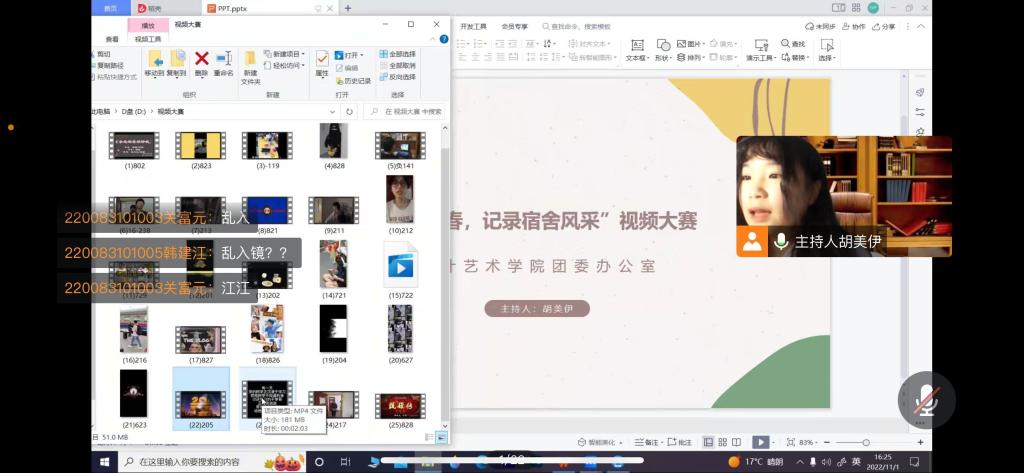The width and height of the screenshot is (1024, 473).
Task: Click the Select (选择) arrow icon in WPS
Action: [x=827, y=45]
